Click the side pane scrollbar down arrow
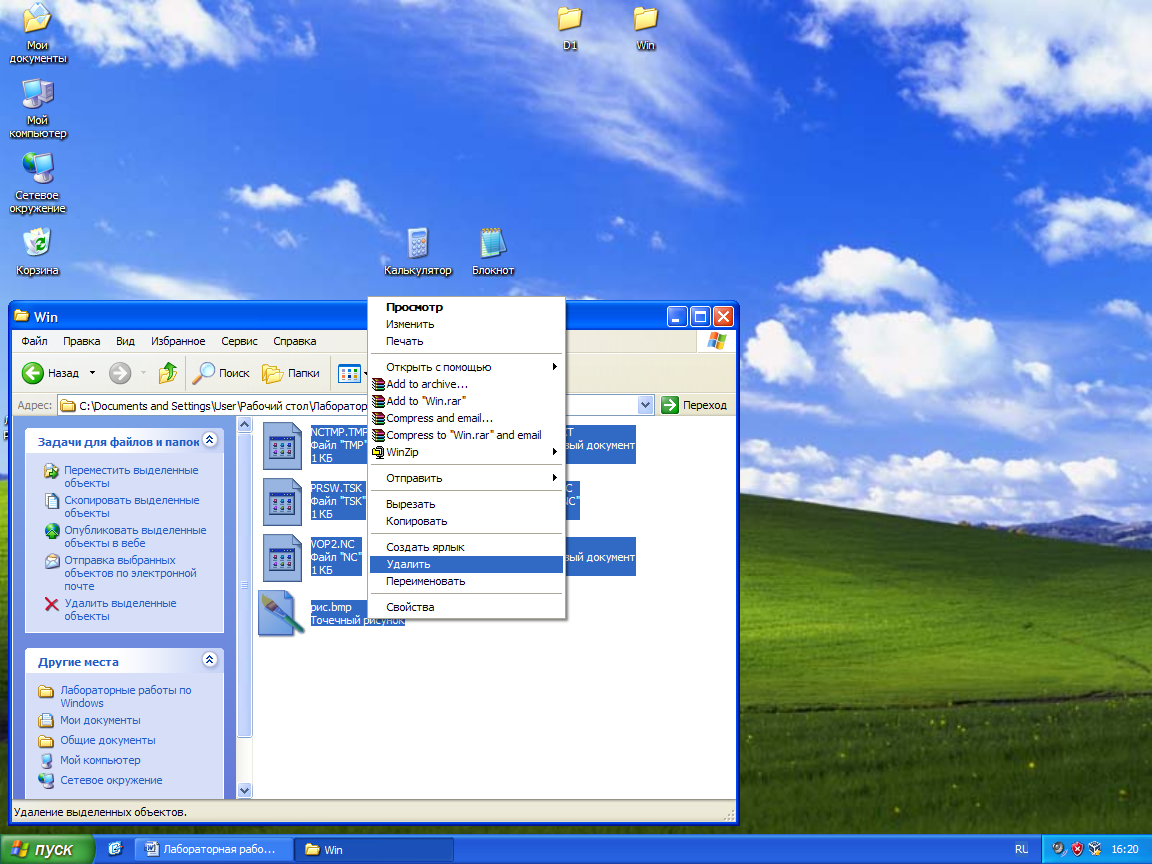The image size is (1152, 864). (x=245, y=791)
